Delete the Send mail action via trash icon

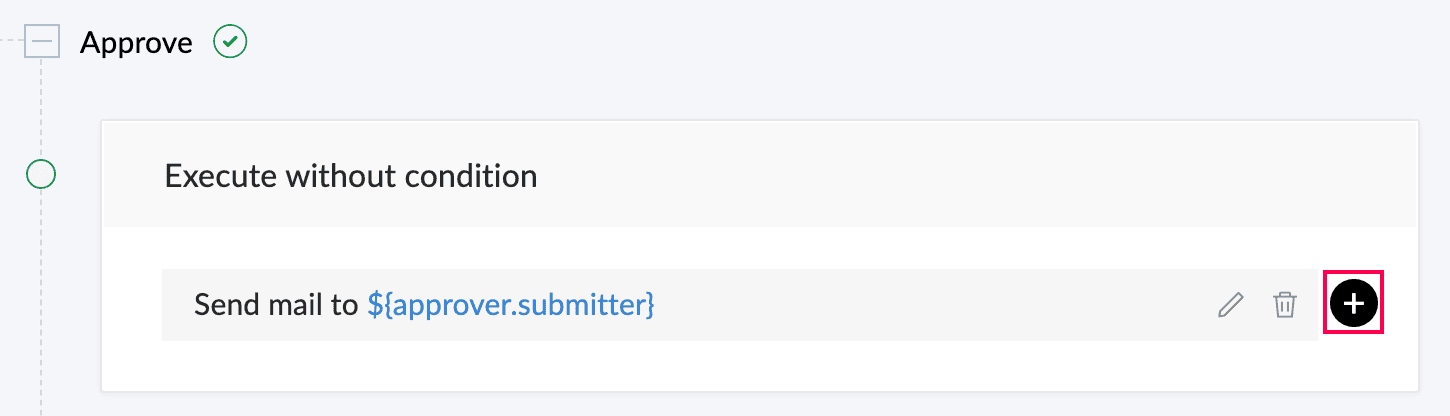pos(1284,305)
